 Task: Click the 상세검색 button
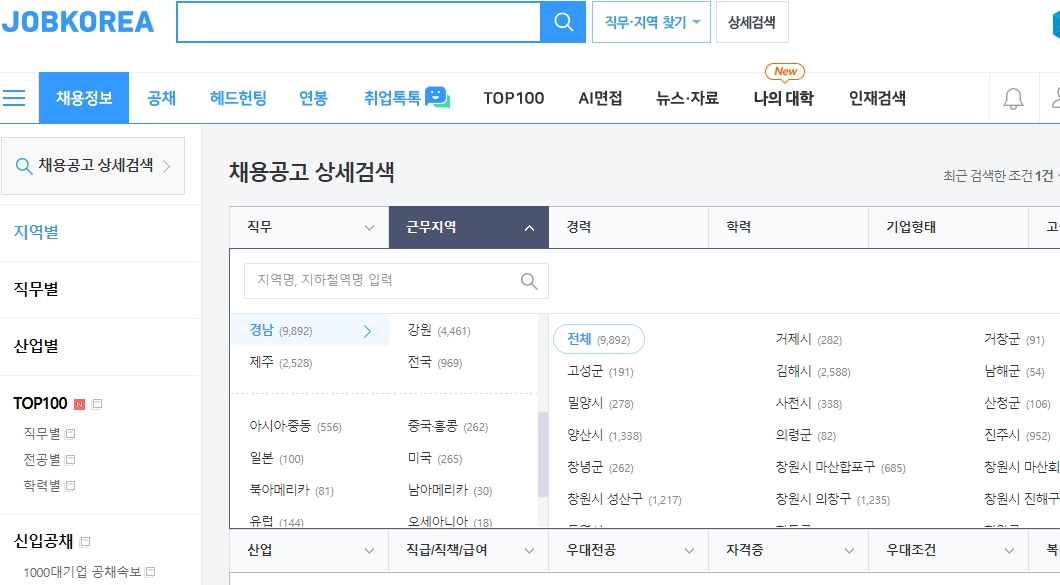tap(752, 22)
